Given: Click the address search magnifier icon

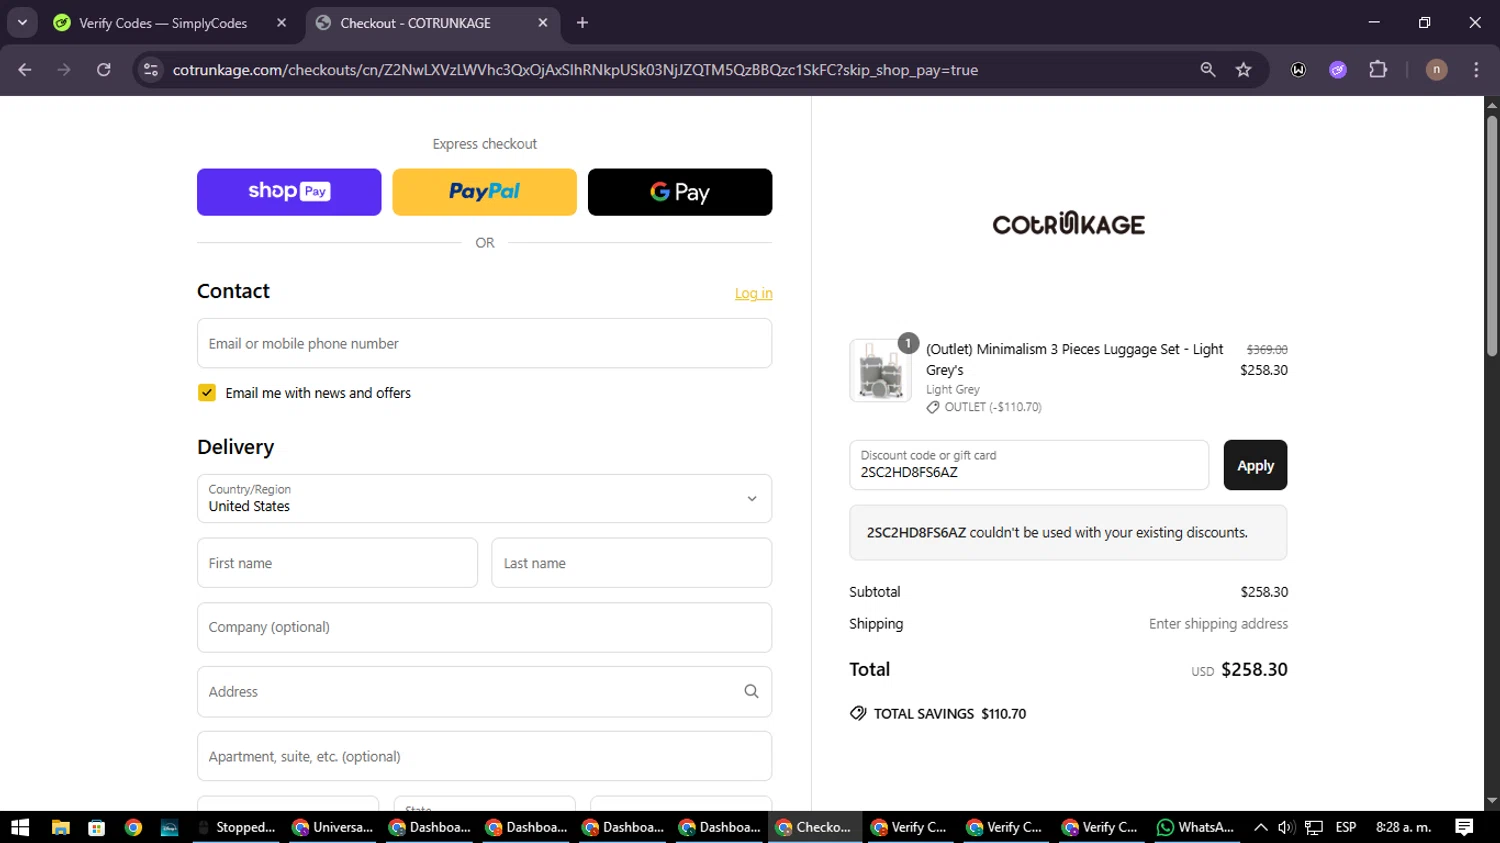Looking at the screenshot, I should pyautogui.click(x=751, y=691).
